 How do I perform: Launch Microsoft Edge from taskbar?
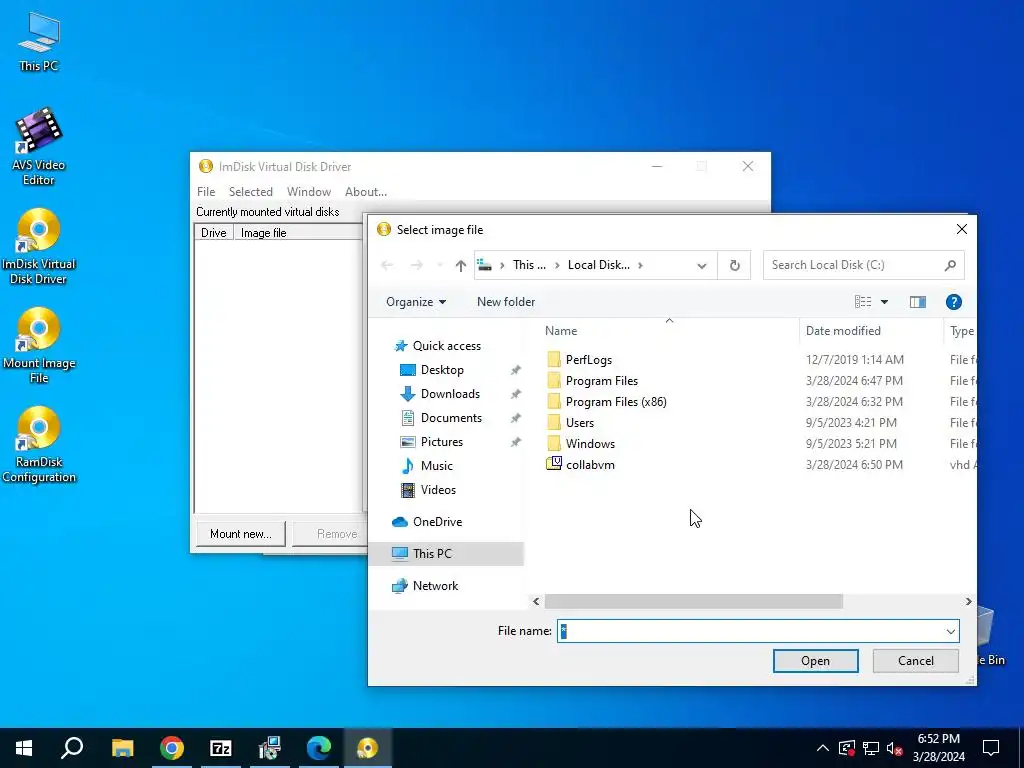[319, 748]
